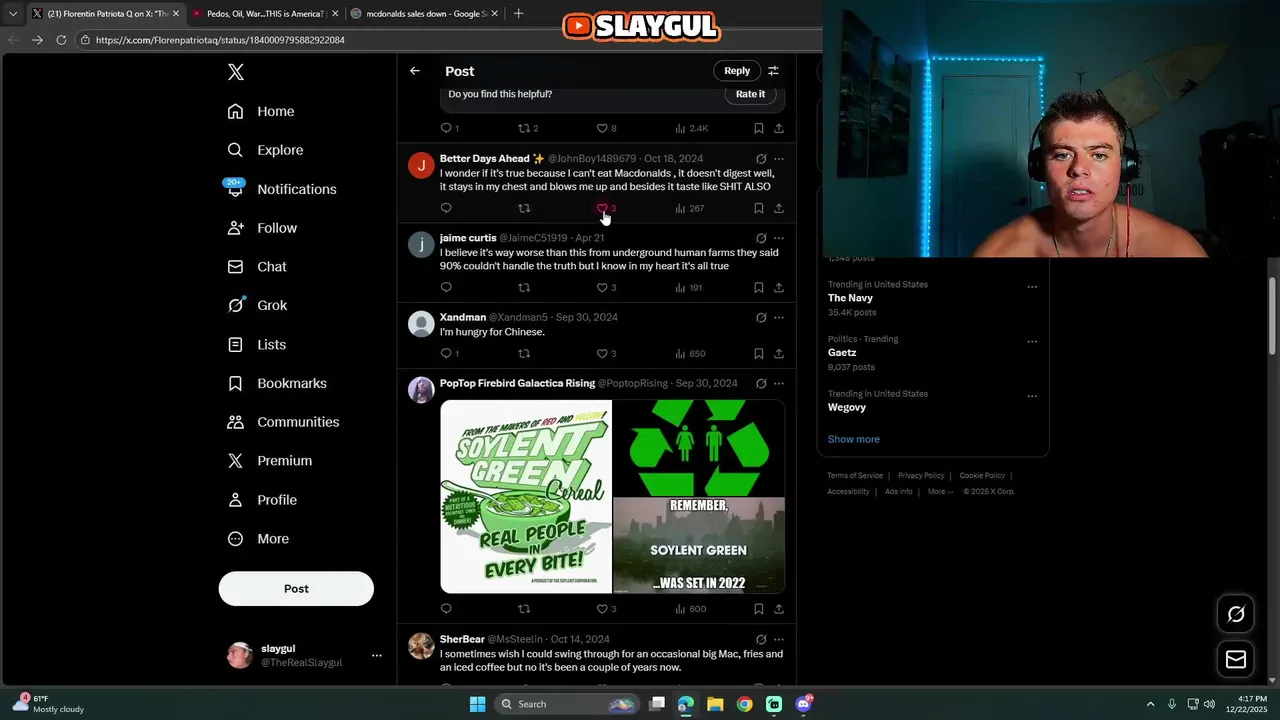1280x720 pixels.
Task: Open slaygul account options menu
Action: pos(376,656)
